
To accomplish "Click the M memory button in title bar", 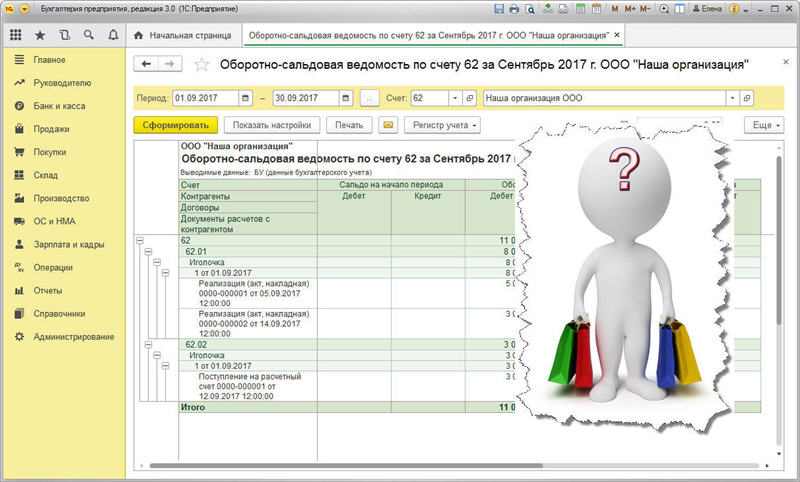I will (x=614, y=9).
